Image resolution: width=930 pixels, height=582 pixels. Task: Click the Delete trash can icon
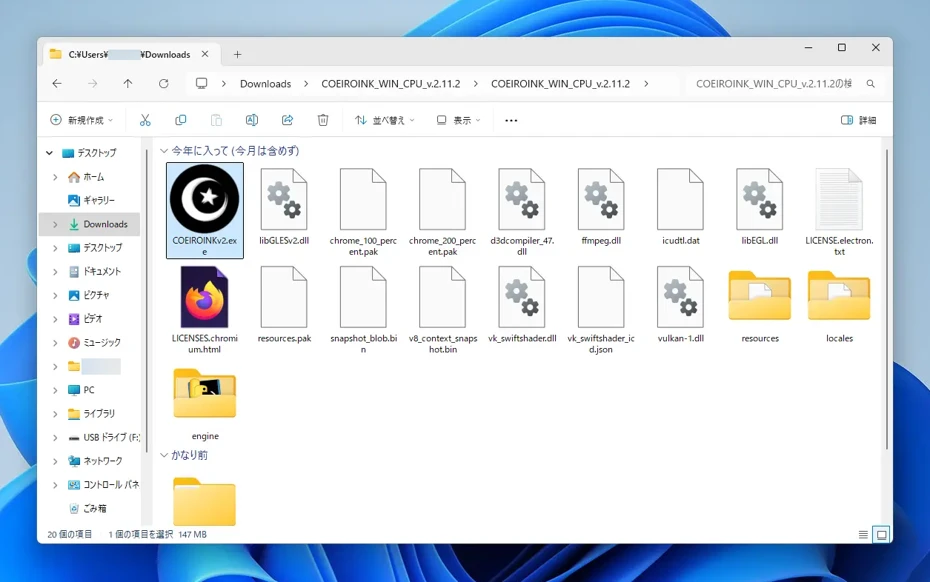coord(323,120)
